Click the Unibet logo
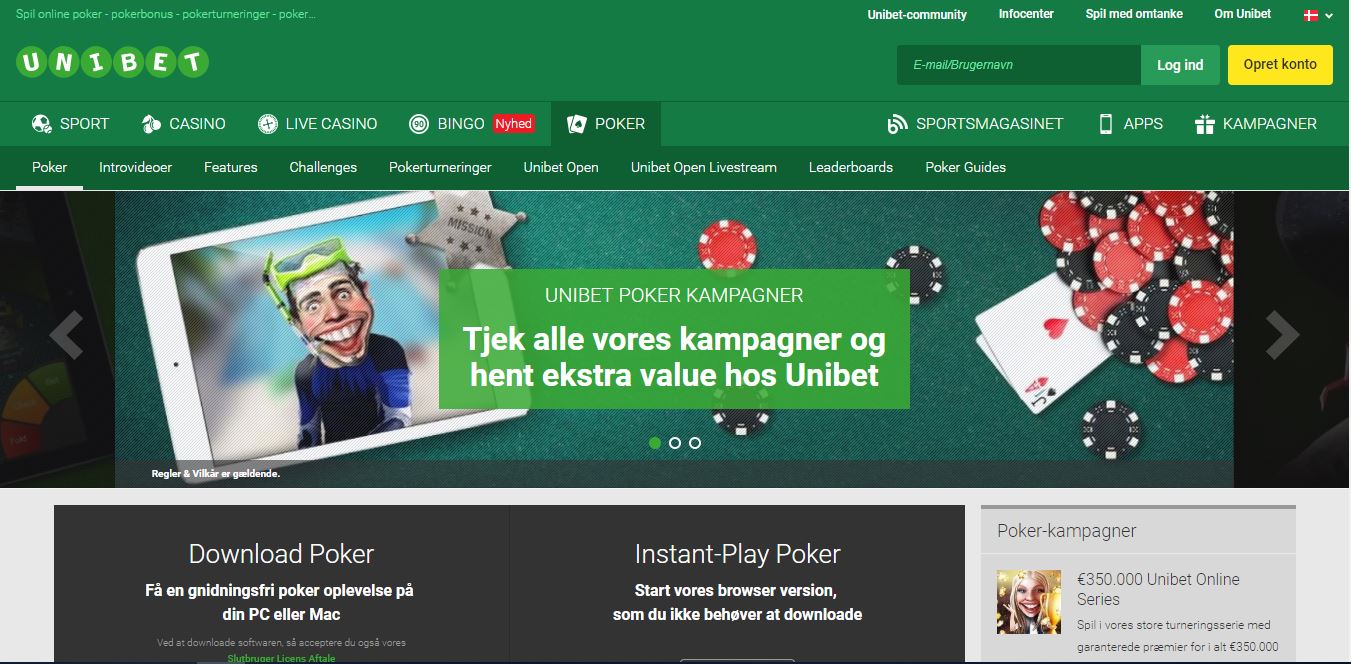The height and width of the screenshot is (664, 1351). tap(112, 63)
